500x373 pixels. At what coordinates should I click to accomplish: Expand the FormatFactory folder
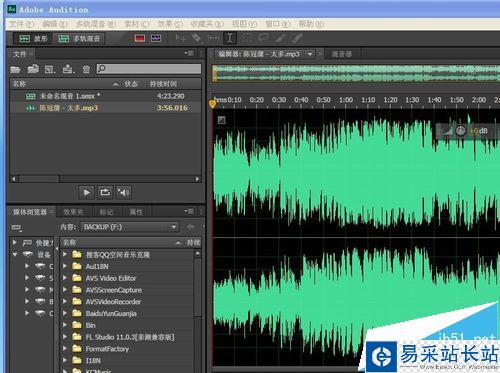pos(65,349)
